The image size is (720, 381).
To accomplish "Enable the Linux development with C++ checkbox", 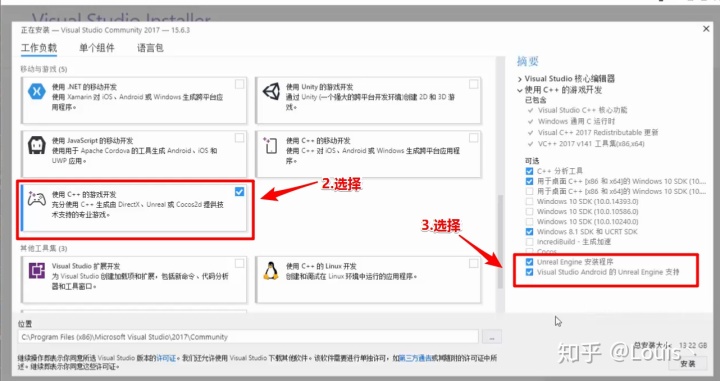I will click(473, 263).
